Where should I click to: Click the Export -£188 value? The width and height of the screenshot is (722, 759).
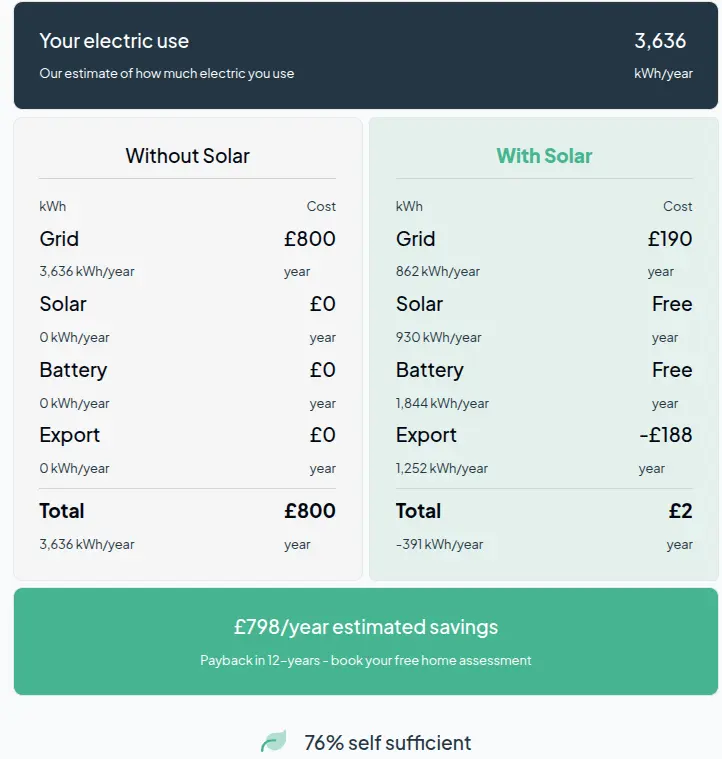click(x=665, y=435)
